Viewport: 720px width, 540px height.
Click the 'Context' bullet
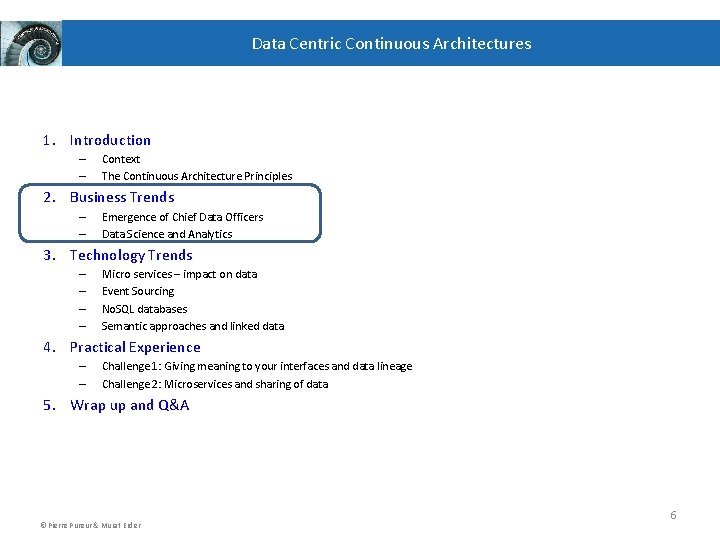click(x=121, y=159)
